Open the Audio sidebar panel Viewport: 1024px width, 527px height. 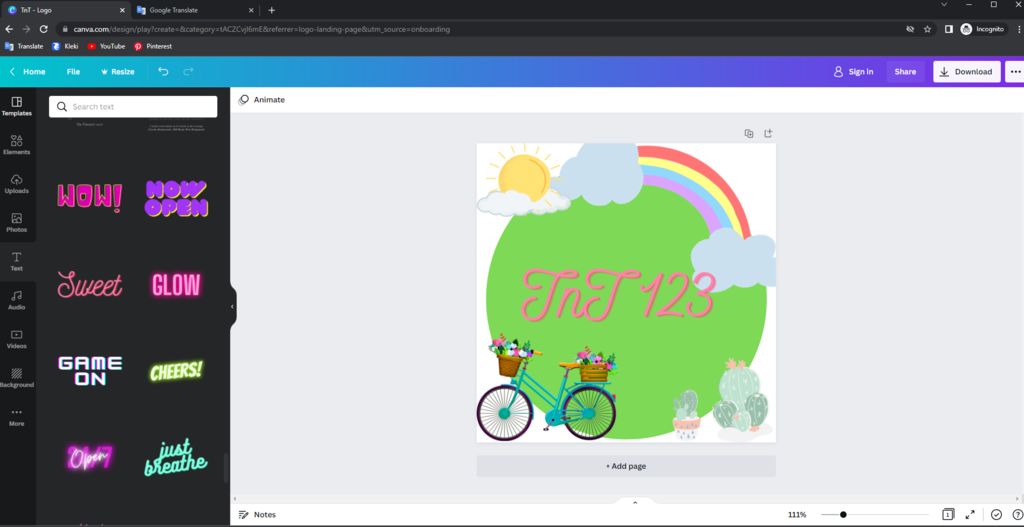(x=16, y=300)
